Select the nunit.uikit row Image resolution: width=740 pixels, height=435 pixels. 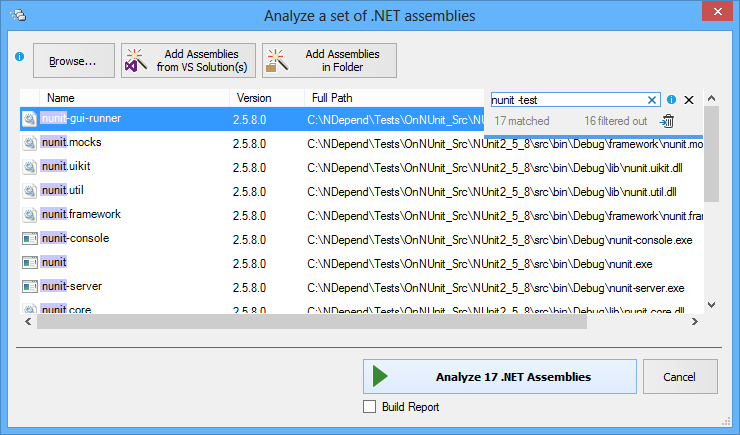362,167
